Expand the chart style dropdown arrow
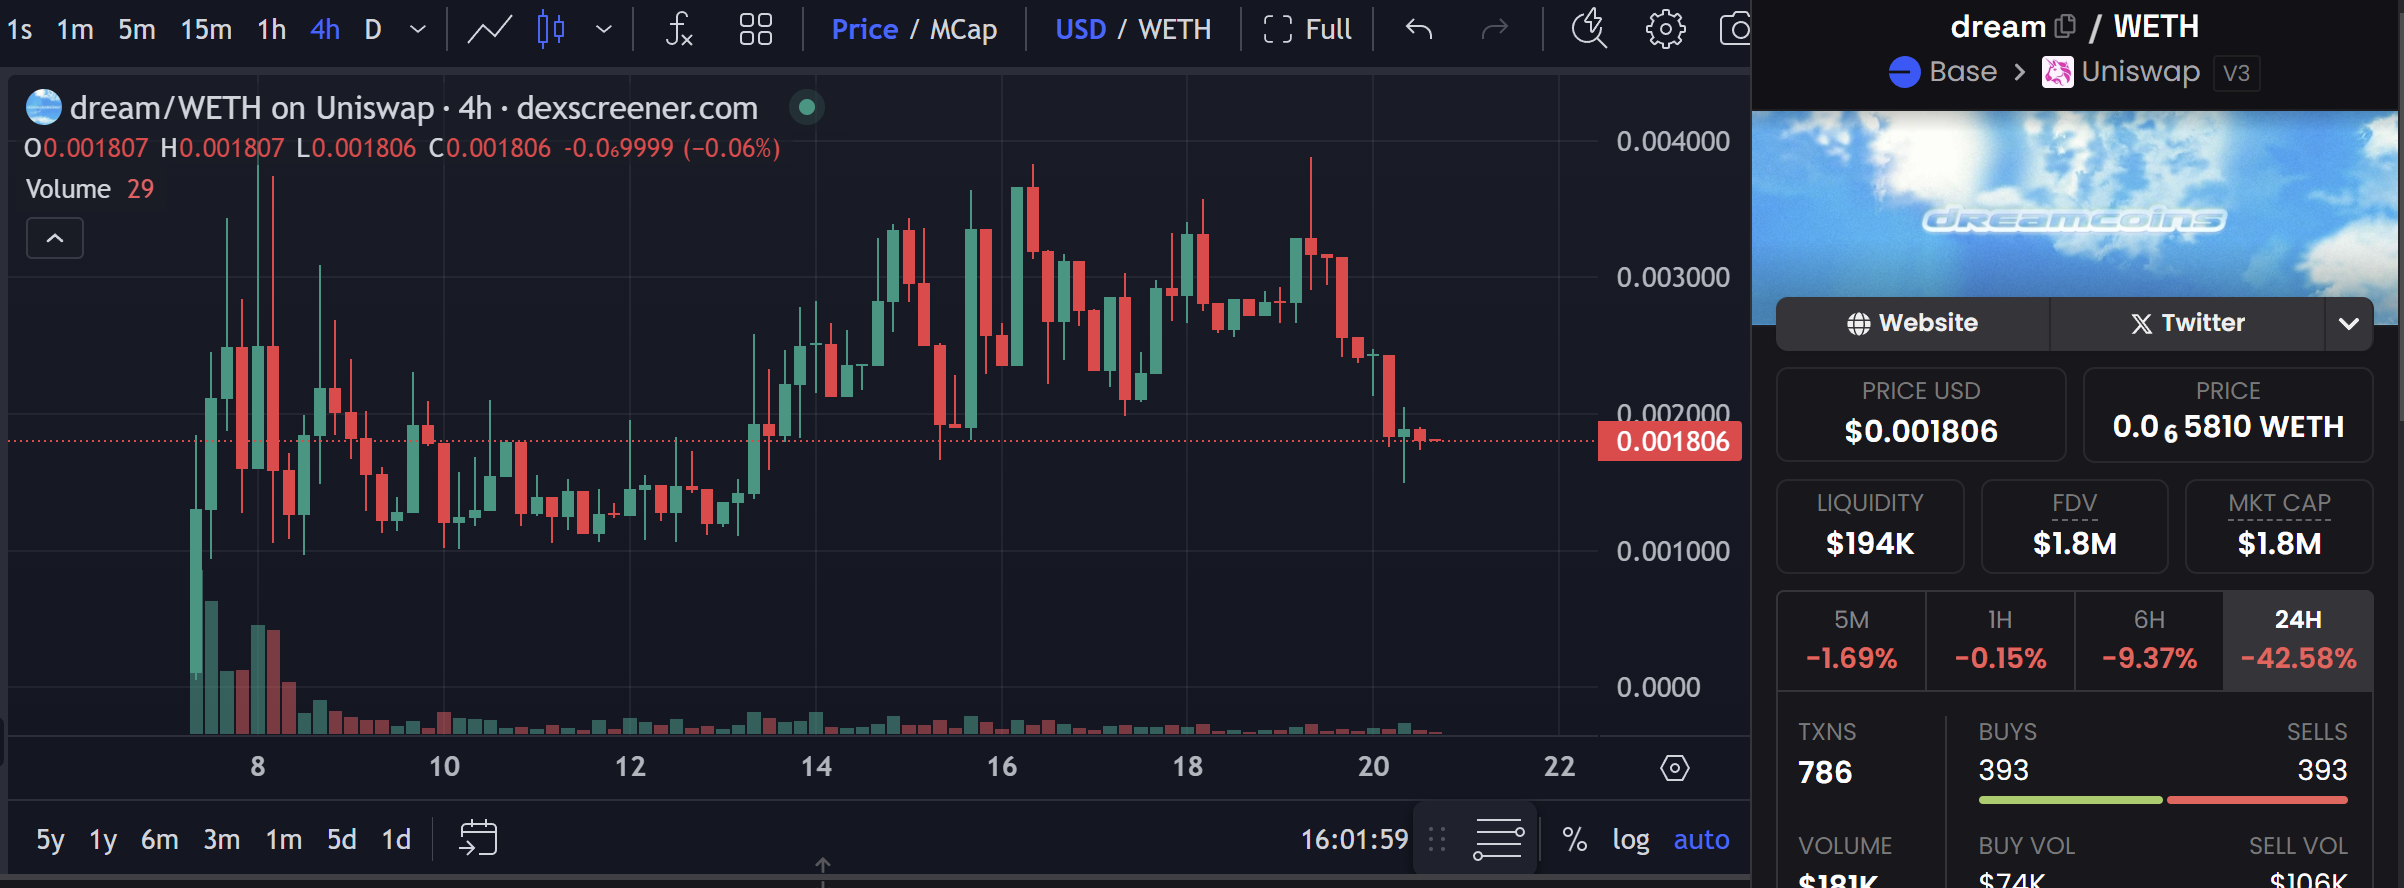The width and height of the screenshot is (2404, 888). click(603, 29)
